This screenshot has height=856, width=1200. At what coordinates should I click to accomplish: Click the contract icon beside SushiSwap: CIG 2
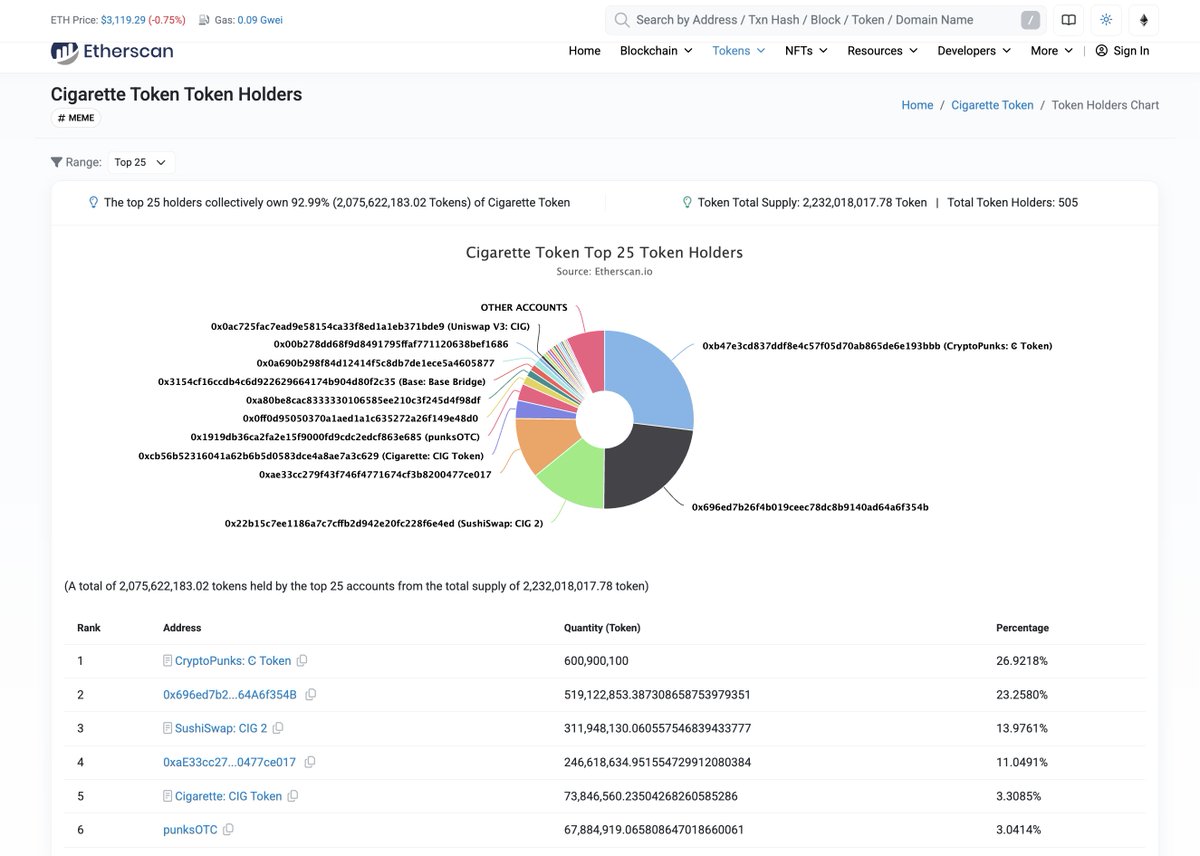pos(168,729)
